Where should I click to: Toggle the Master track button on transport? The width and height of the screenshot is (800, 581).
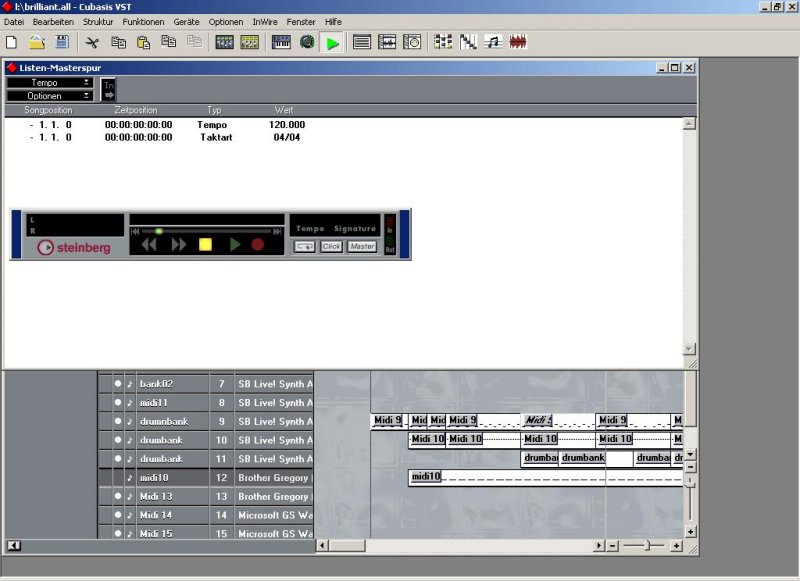pos(362,247)
